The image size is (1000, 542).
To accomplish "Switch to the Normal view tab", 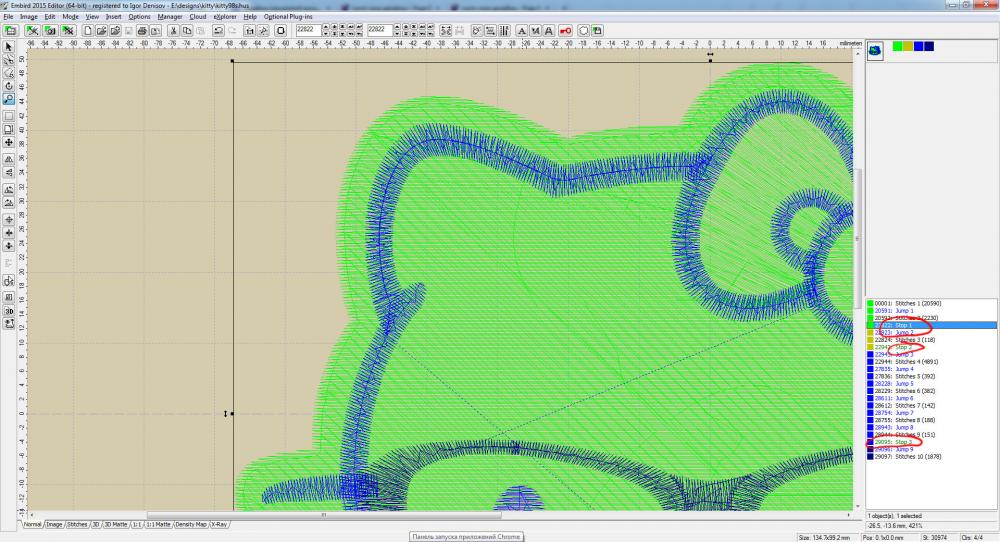I will [x=32, y=524].
